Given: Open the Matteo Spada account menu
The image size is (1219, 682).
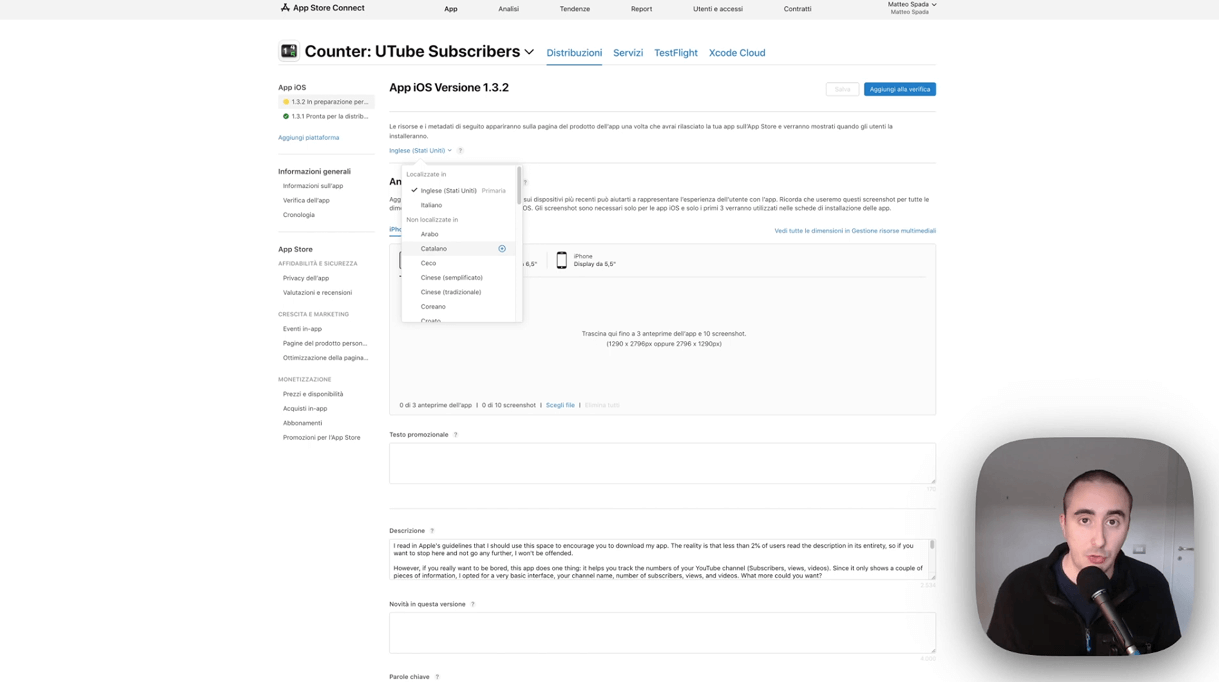Looking at the screenshot, I should click(x=911, y=5).
